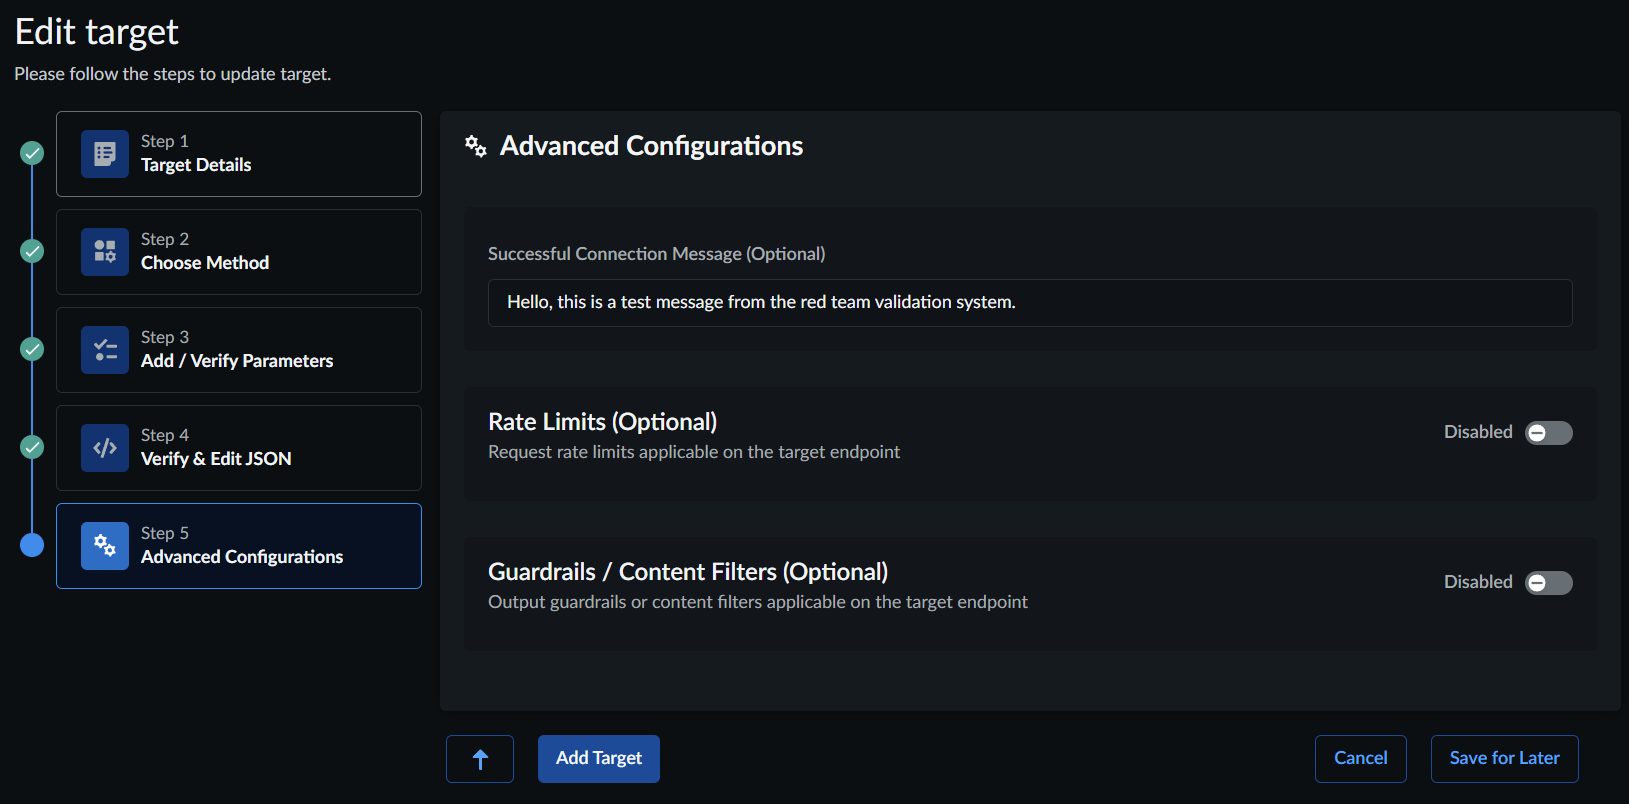
Task: Enable the Guardrails / Content Filters toggle
Action: pos(1548,583)
